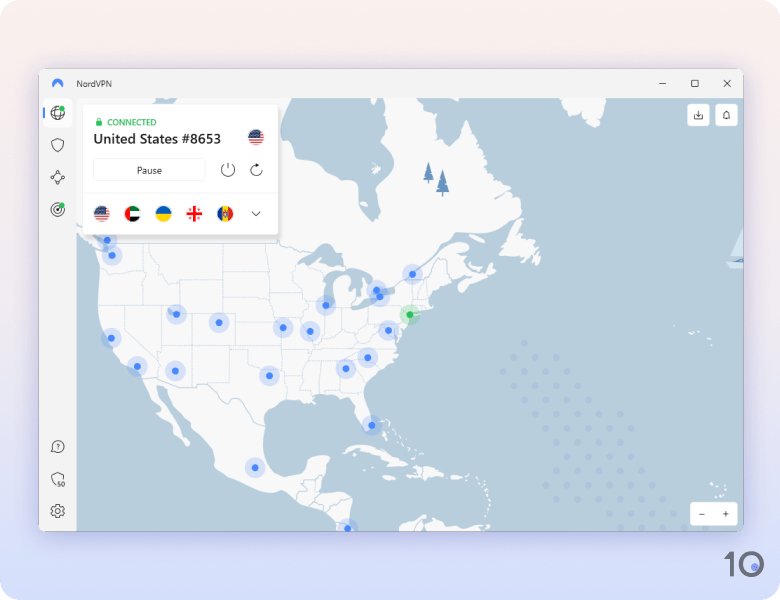This screenshot has width=780, height=600.
Task: Expand the recent connections chevron
Action: (256, 214)
